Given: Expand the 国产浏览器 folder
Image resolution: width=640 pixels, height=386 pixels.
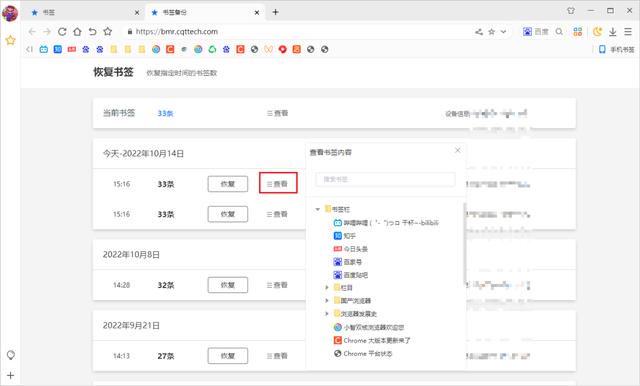Looking at the screenshot, I should [327, 301].
